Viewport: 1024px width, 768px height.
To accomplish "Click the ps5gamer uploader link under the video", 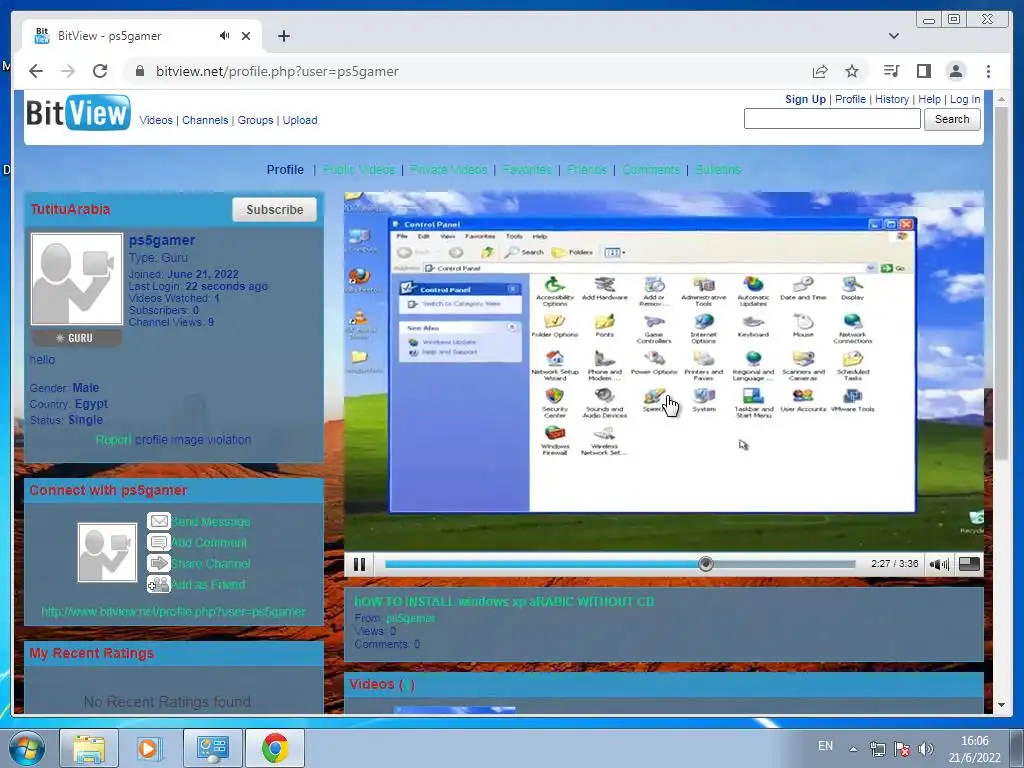I will [x=410, y=618].
